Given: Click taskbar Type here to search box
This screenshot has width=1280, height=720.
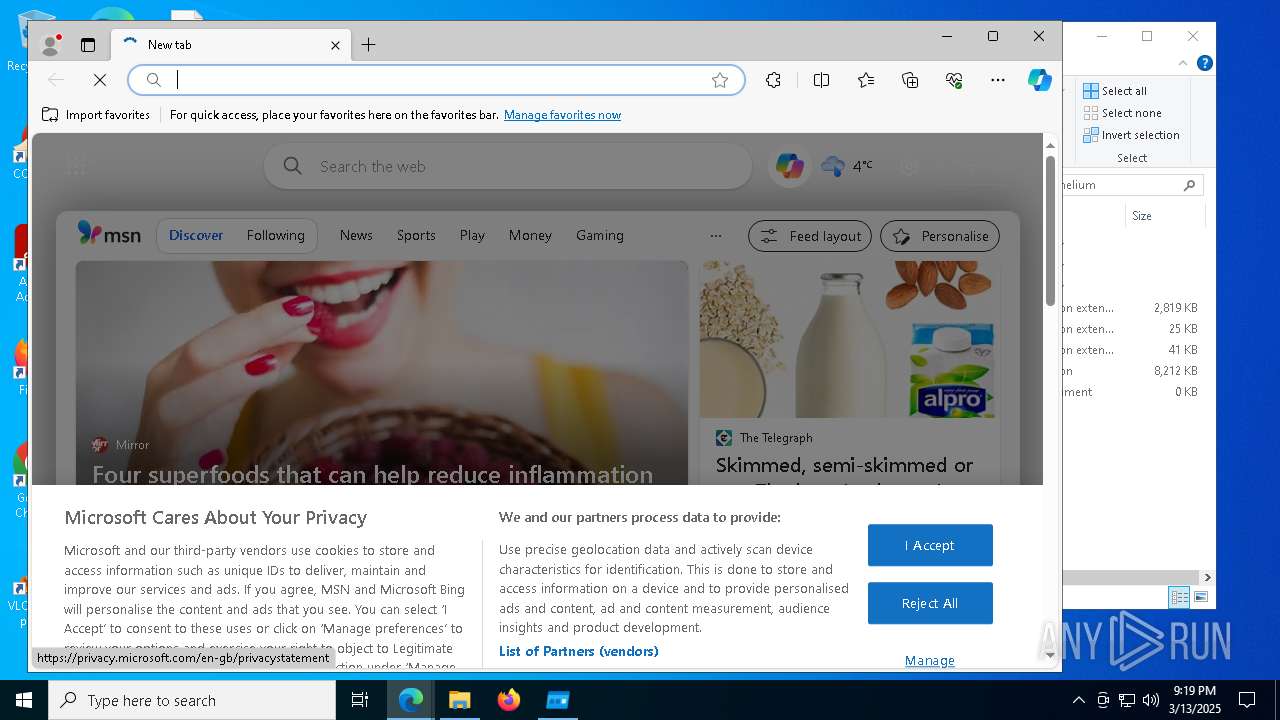Looking at the screenshot, I should pyautogui.click(x=192, y=700).
